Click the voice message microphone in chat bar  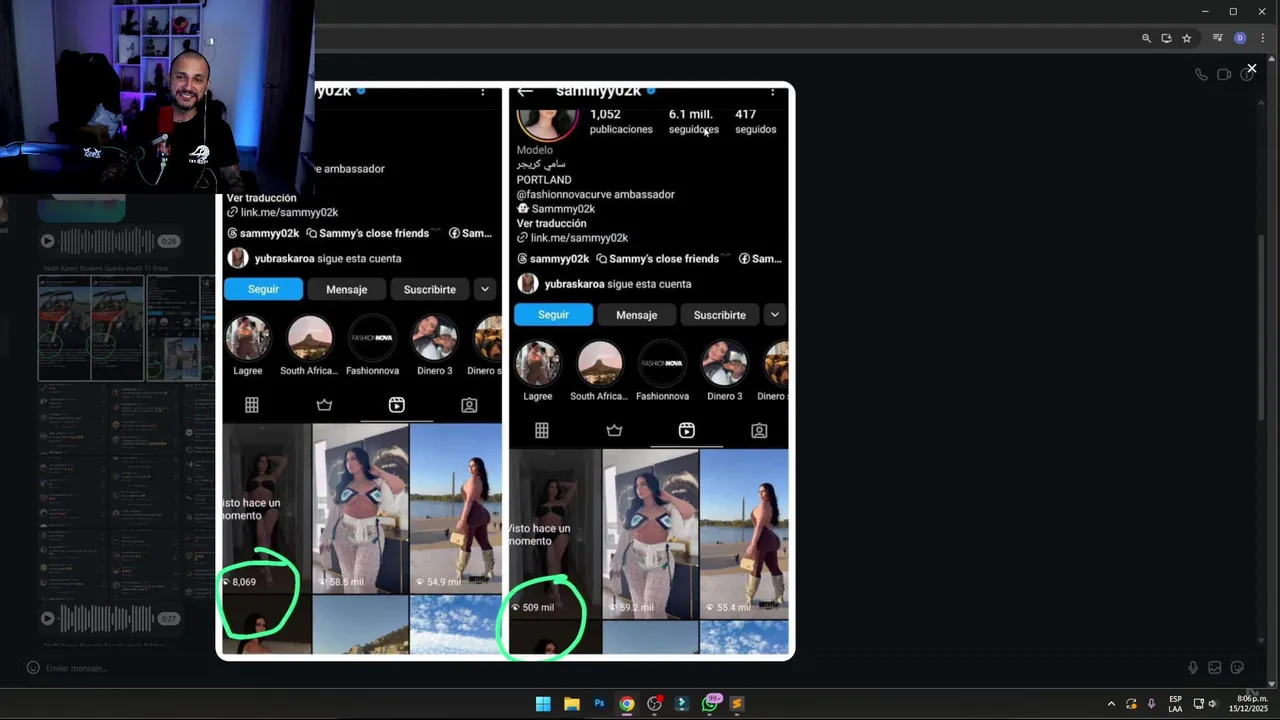click(1193, 668)
